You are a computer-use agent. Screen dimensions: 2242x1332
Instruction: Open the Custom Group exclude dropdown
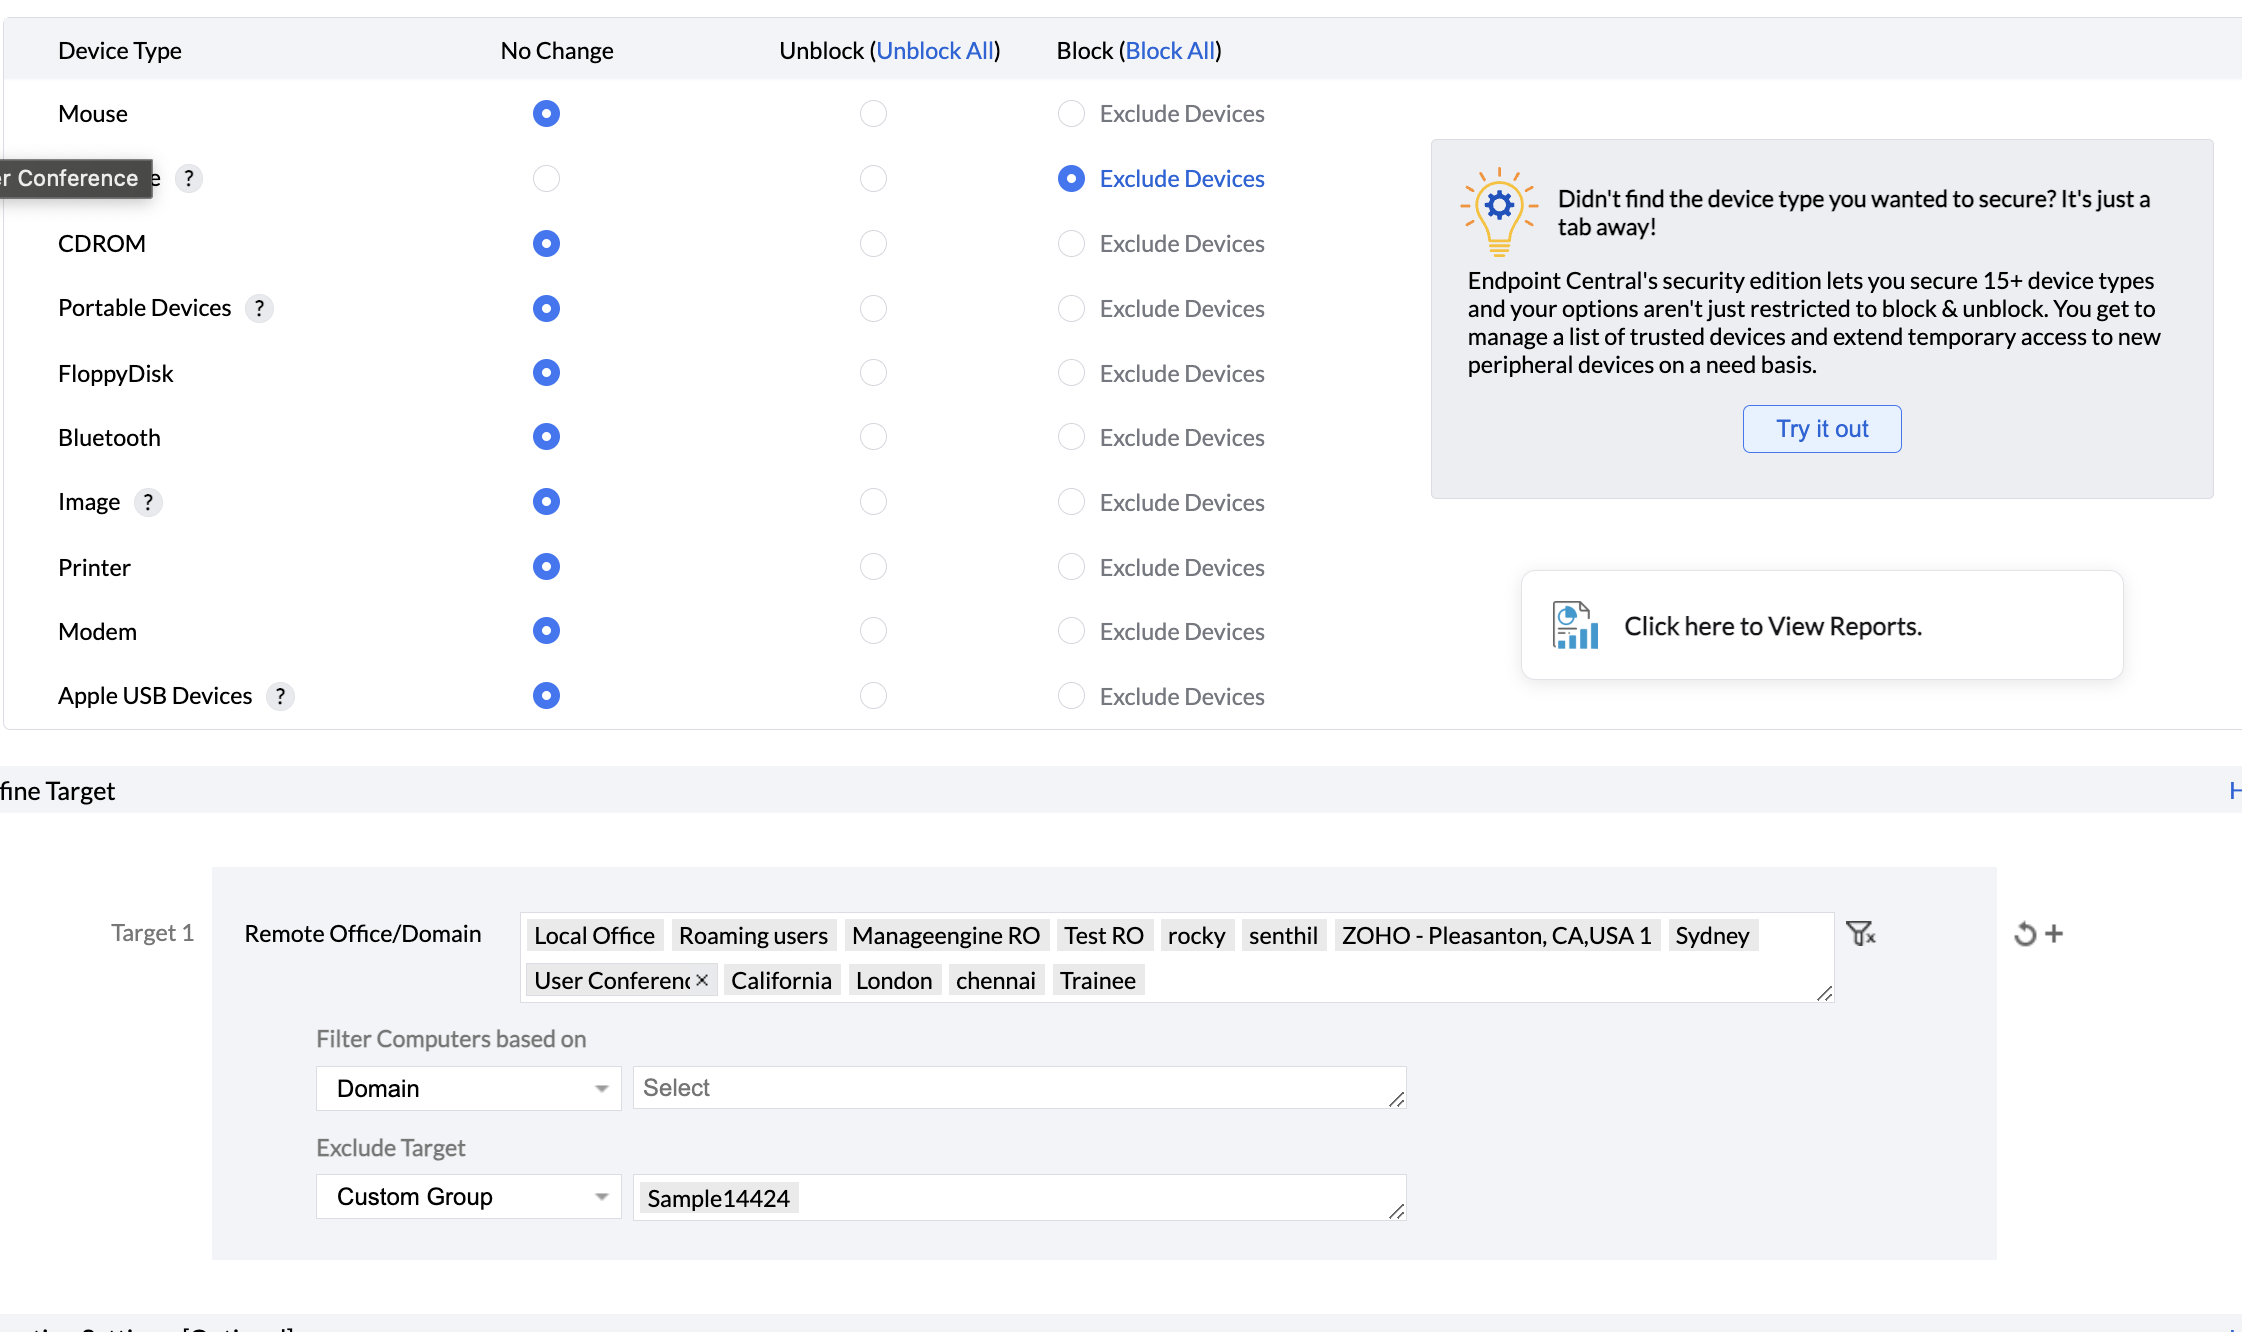click(468, 1197)
